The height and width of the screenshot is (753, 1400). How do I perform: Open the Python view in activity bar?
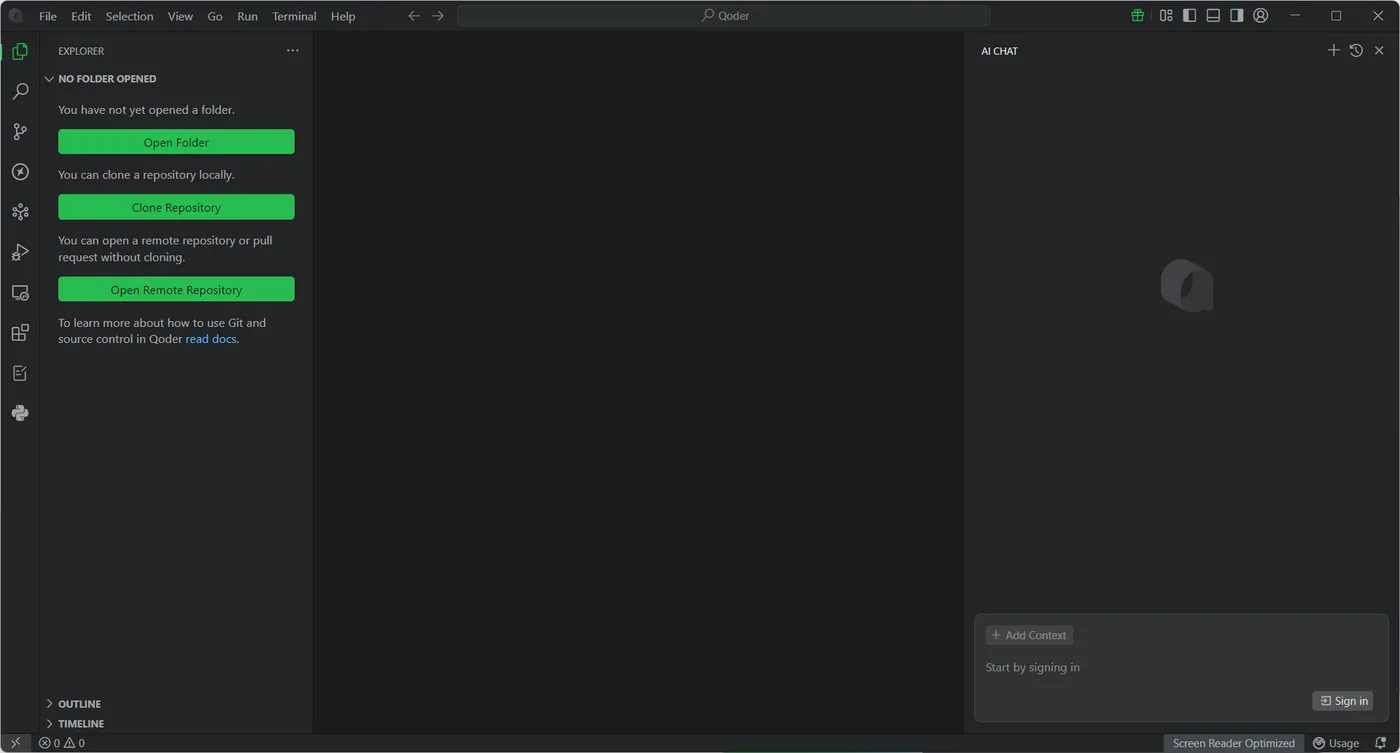tap(20, 413)
